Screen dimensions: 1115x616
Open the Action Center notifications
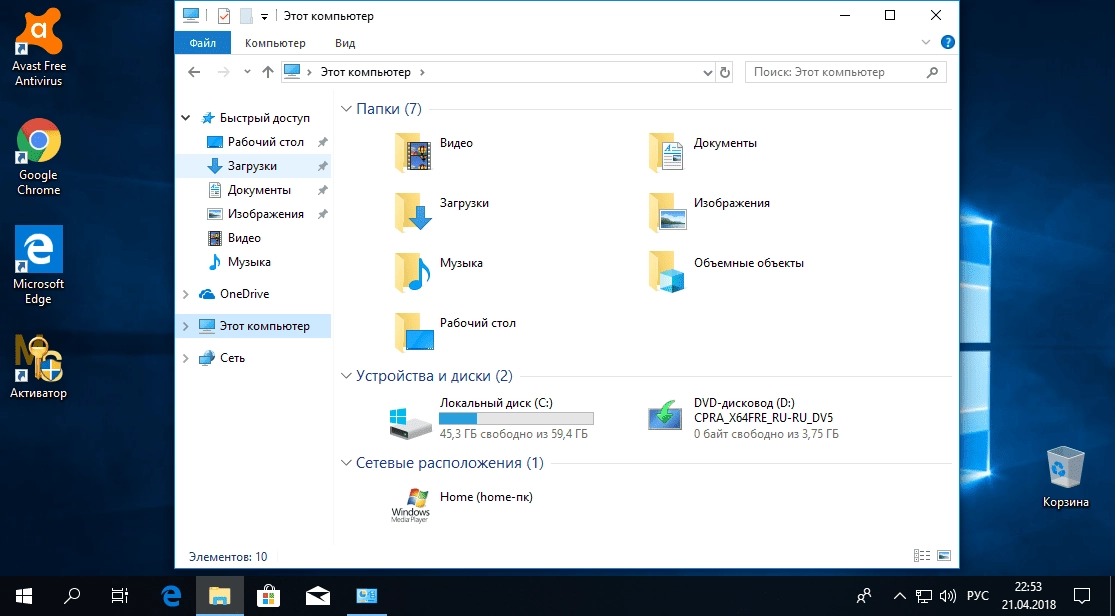[x=1082, y=596]
